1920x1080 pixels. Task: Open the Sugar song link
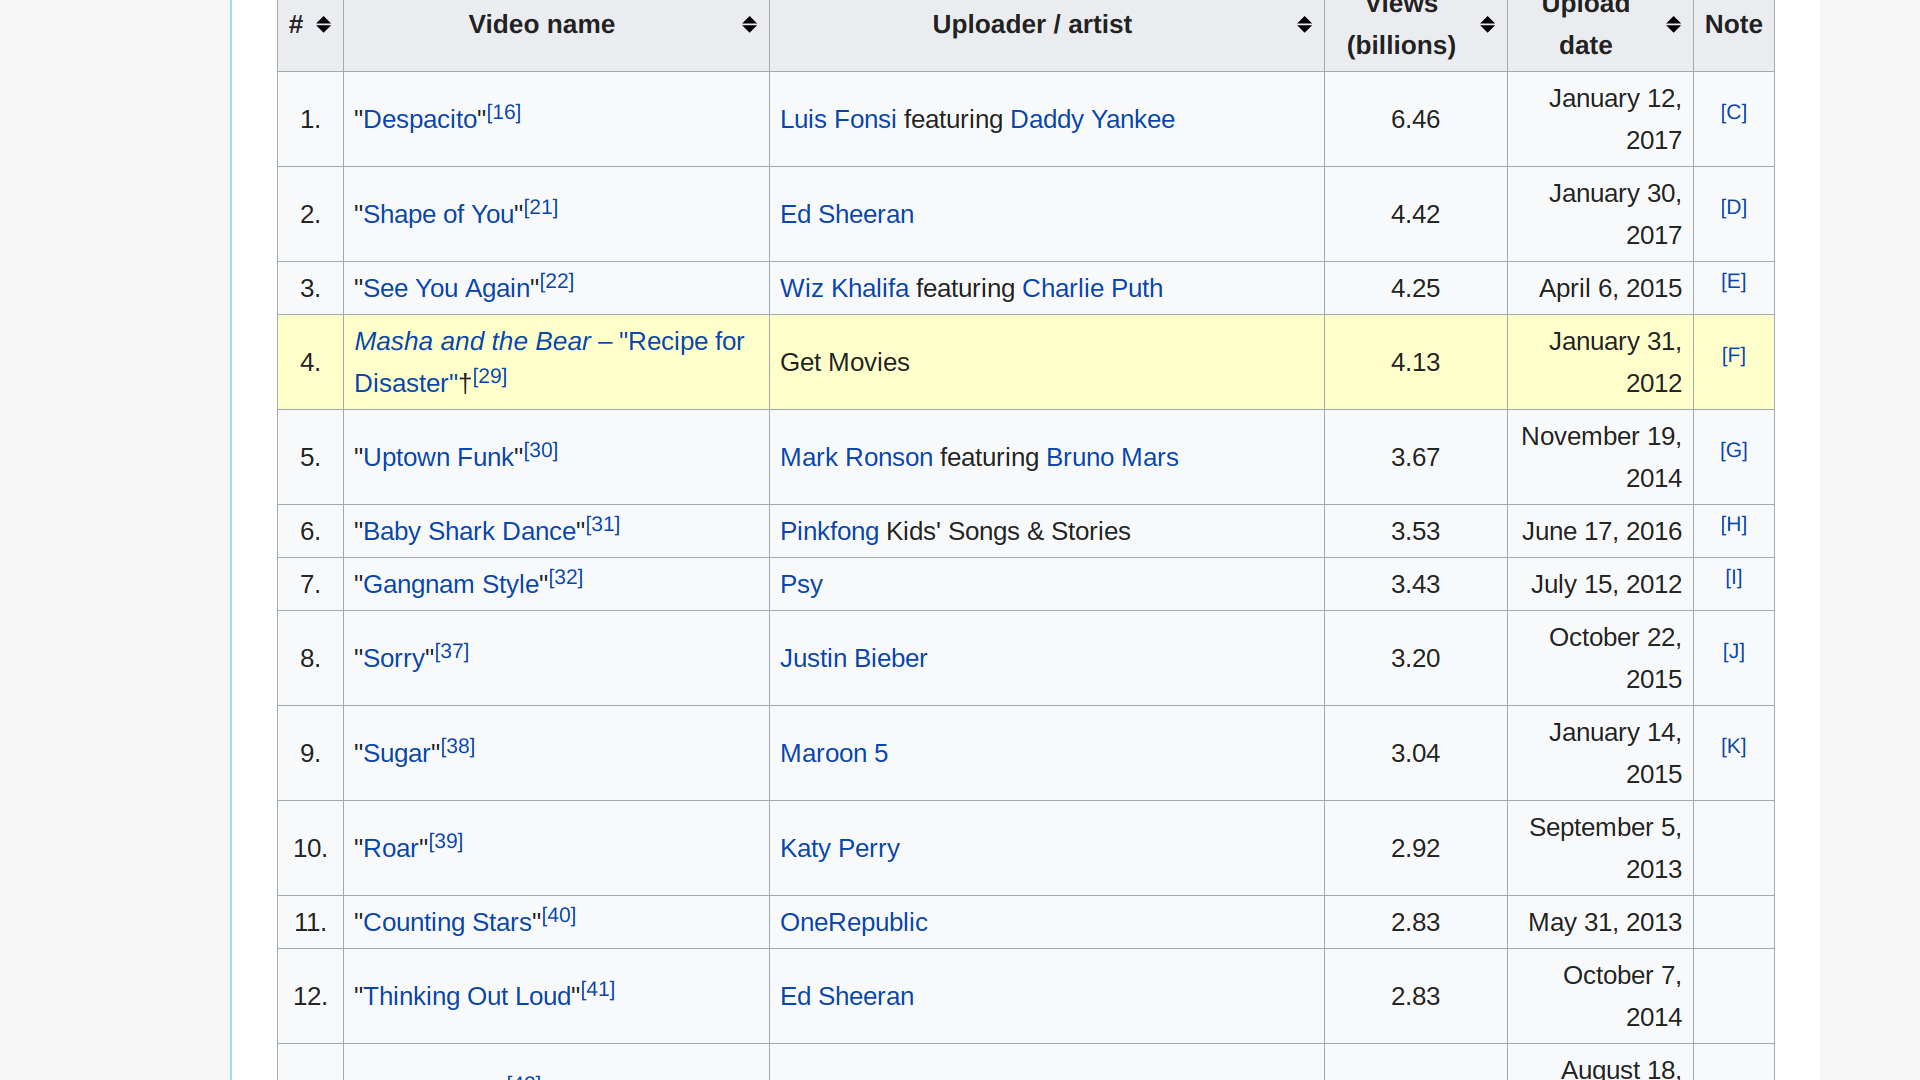[x=397, y=754]
